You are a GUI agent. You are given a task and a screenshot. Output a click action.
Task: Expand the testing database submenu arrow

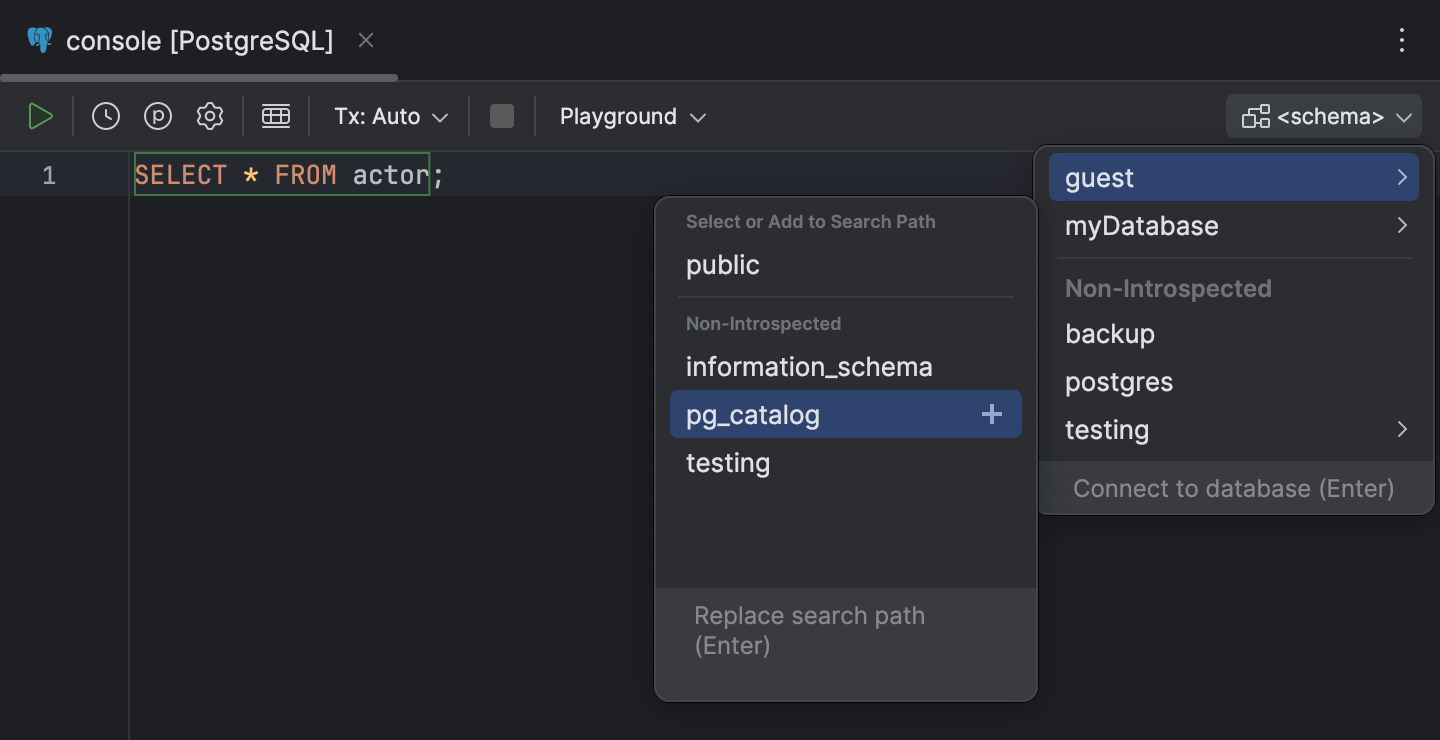1402,430
